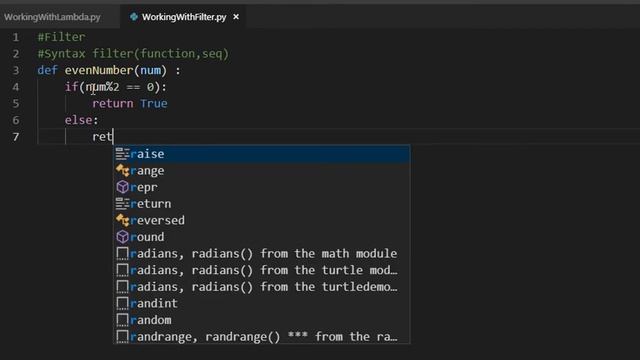The image size is (640, 360).
Task: Click the snippet icon beside 'randrange'
Action: coord(122,337)
